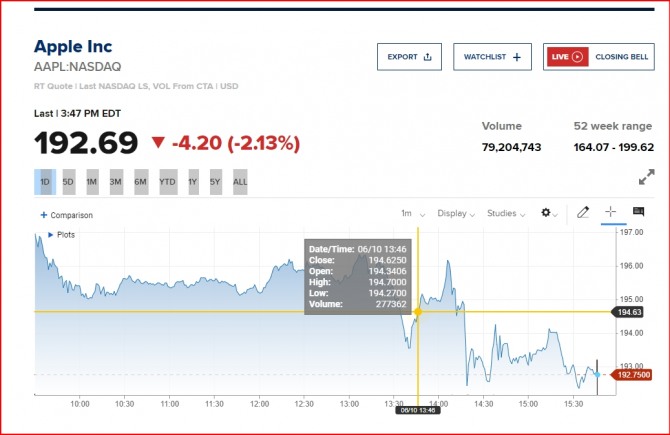Toggle the crosshair tool
Image resolution: width=670 pixels, height=435 pixels.
point(611,213)
